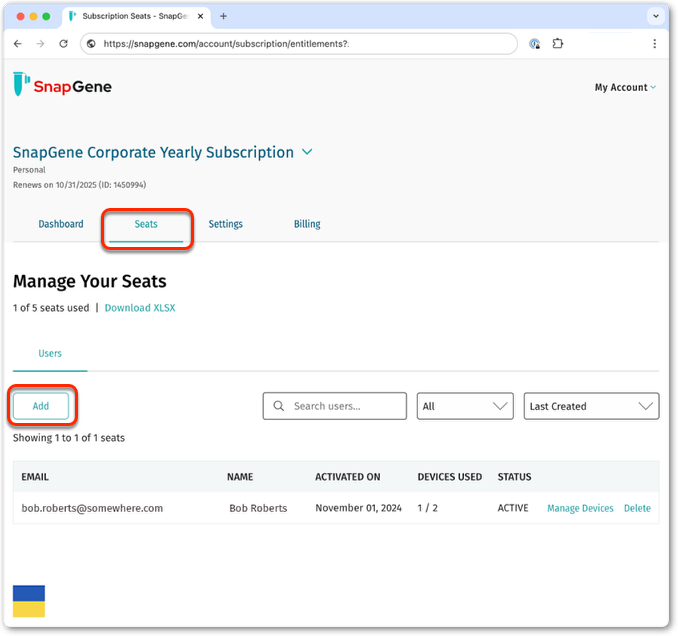Click the extension icon beside extensions puzzle
This screenshot has width=678, height=636.
coord(535,44)
